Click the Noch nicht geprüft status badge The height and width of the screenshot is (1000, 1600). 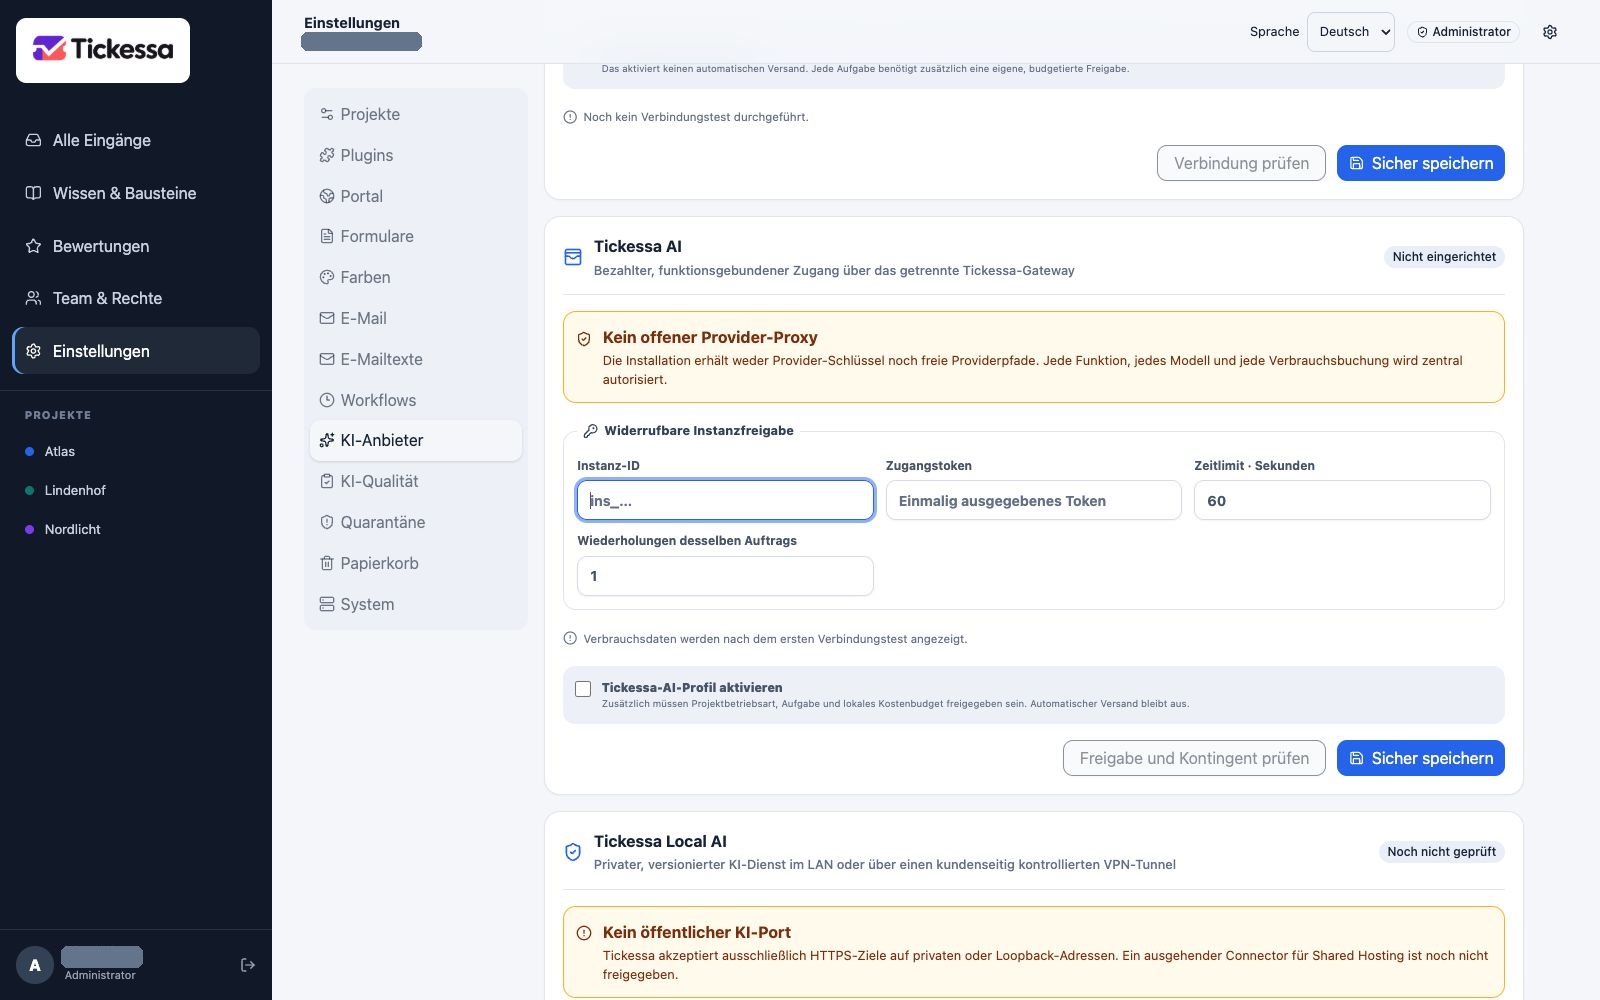[x=1441, y=852]
